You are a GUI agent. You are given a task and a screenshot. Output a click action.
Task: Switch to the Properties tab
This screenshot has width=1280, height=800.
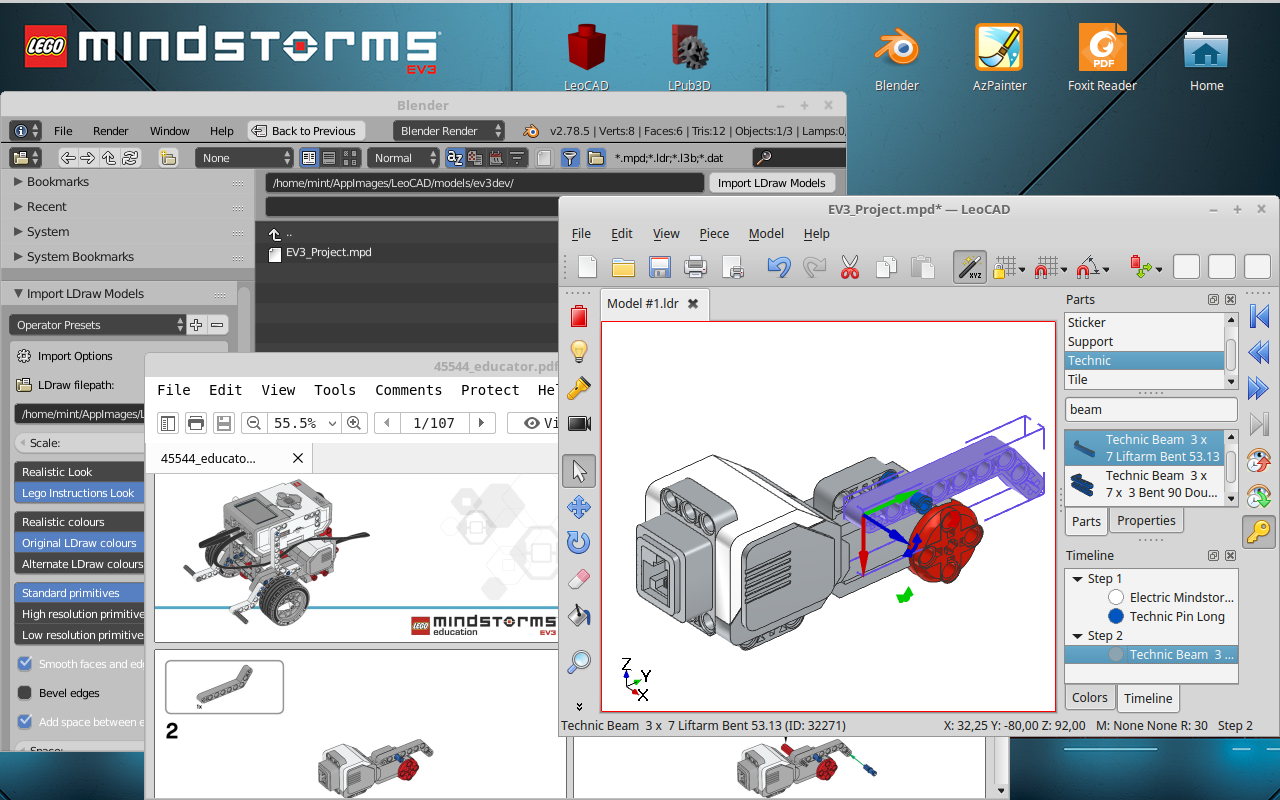pyautogui.click(x=1146, y=521)
